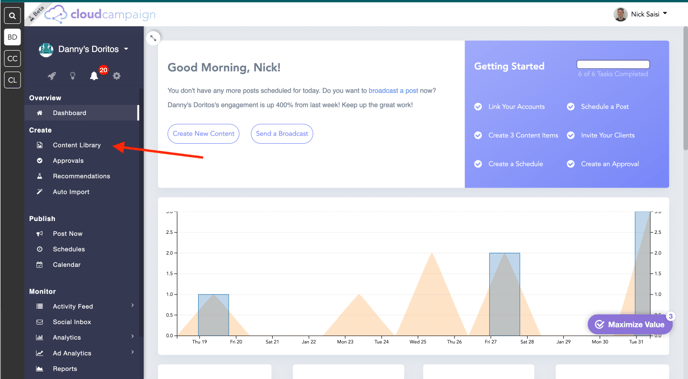Open Post Now menu item
Viewport: 688px width, 379px height.
(68, 234)
